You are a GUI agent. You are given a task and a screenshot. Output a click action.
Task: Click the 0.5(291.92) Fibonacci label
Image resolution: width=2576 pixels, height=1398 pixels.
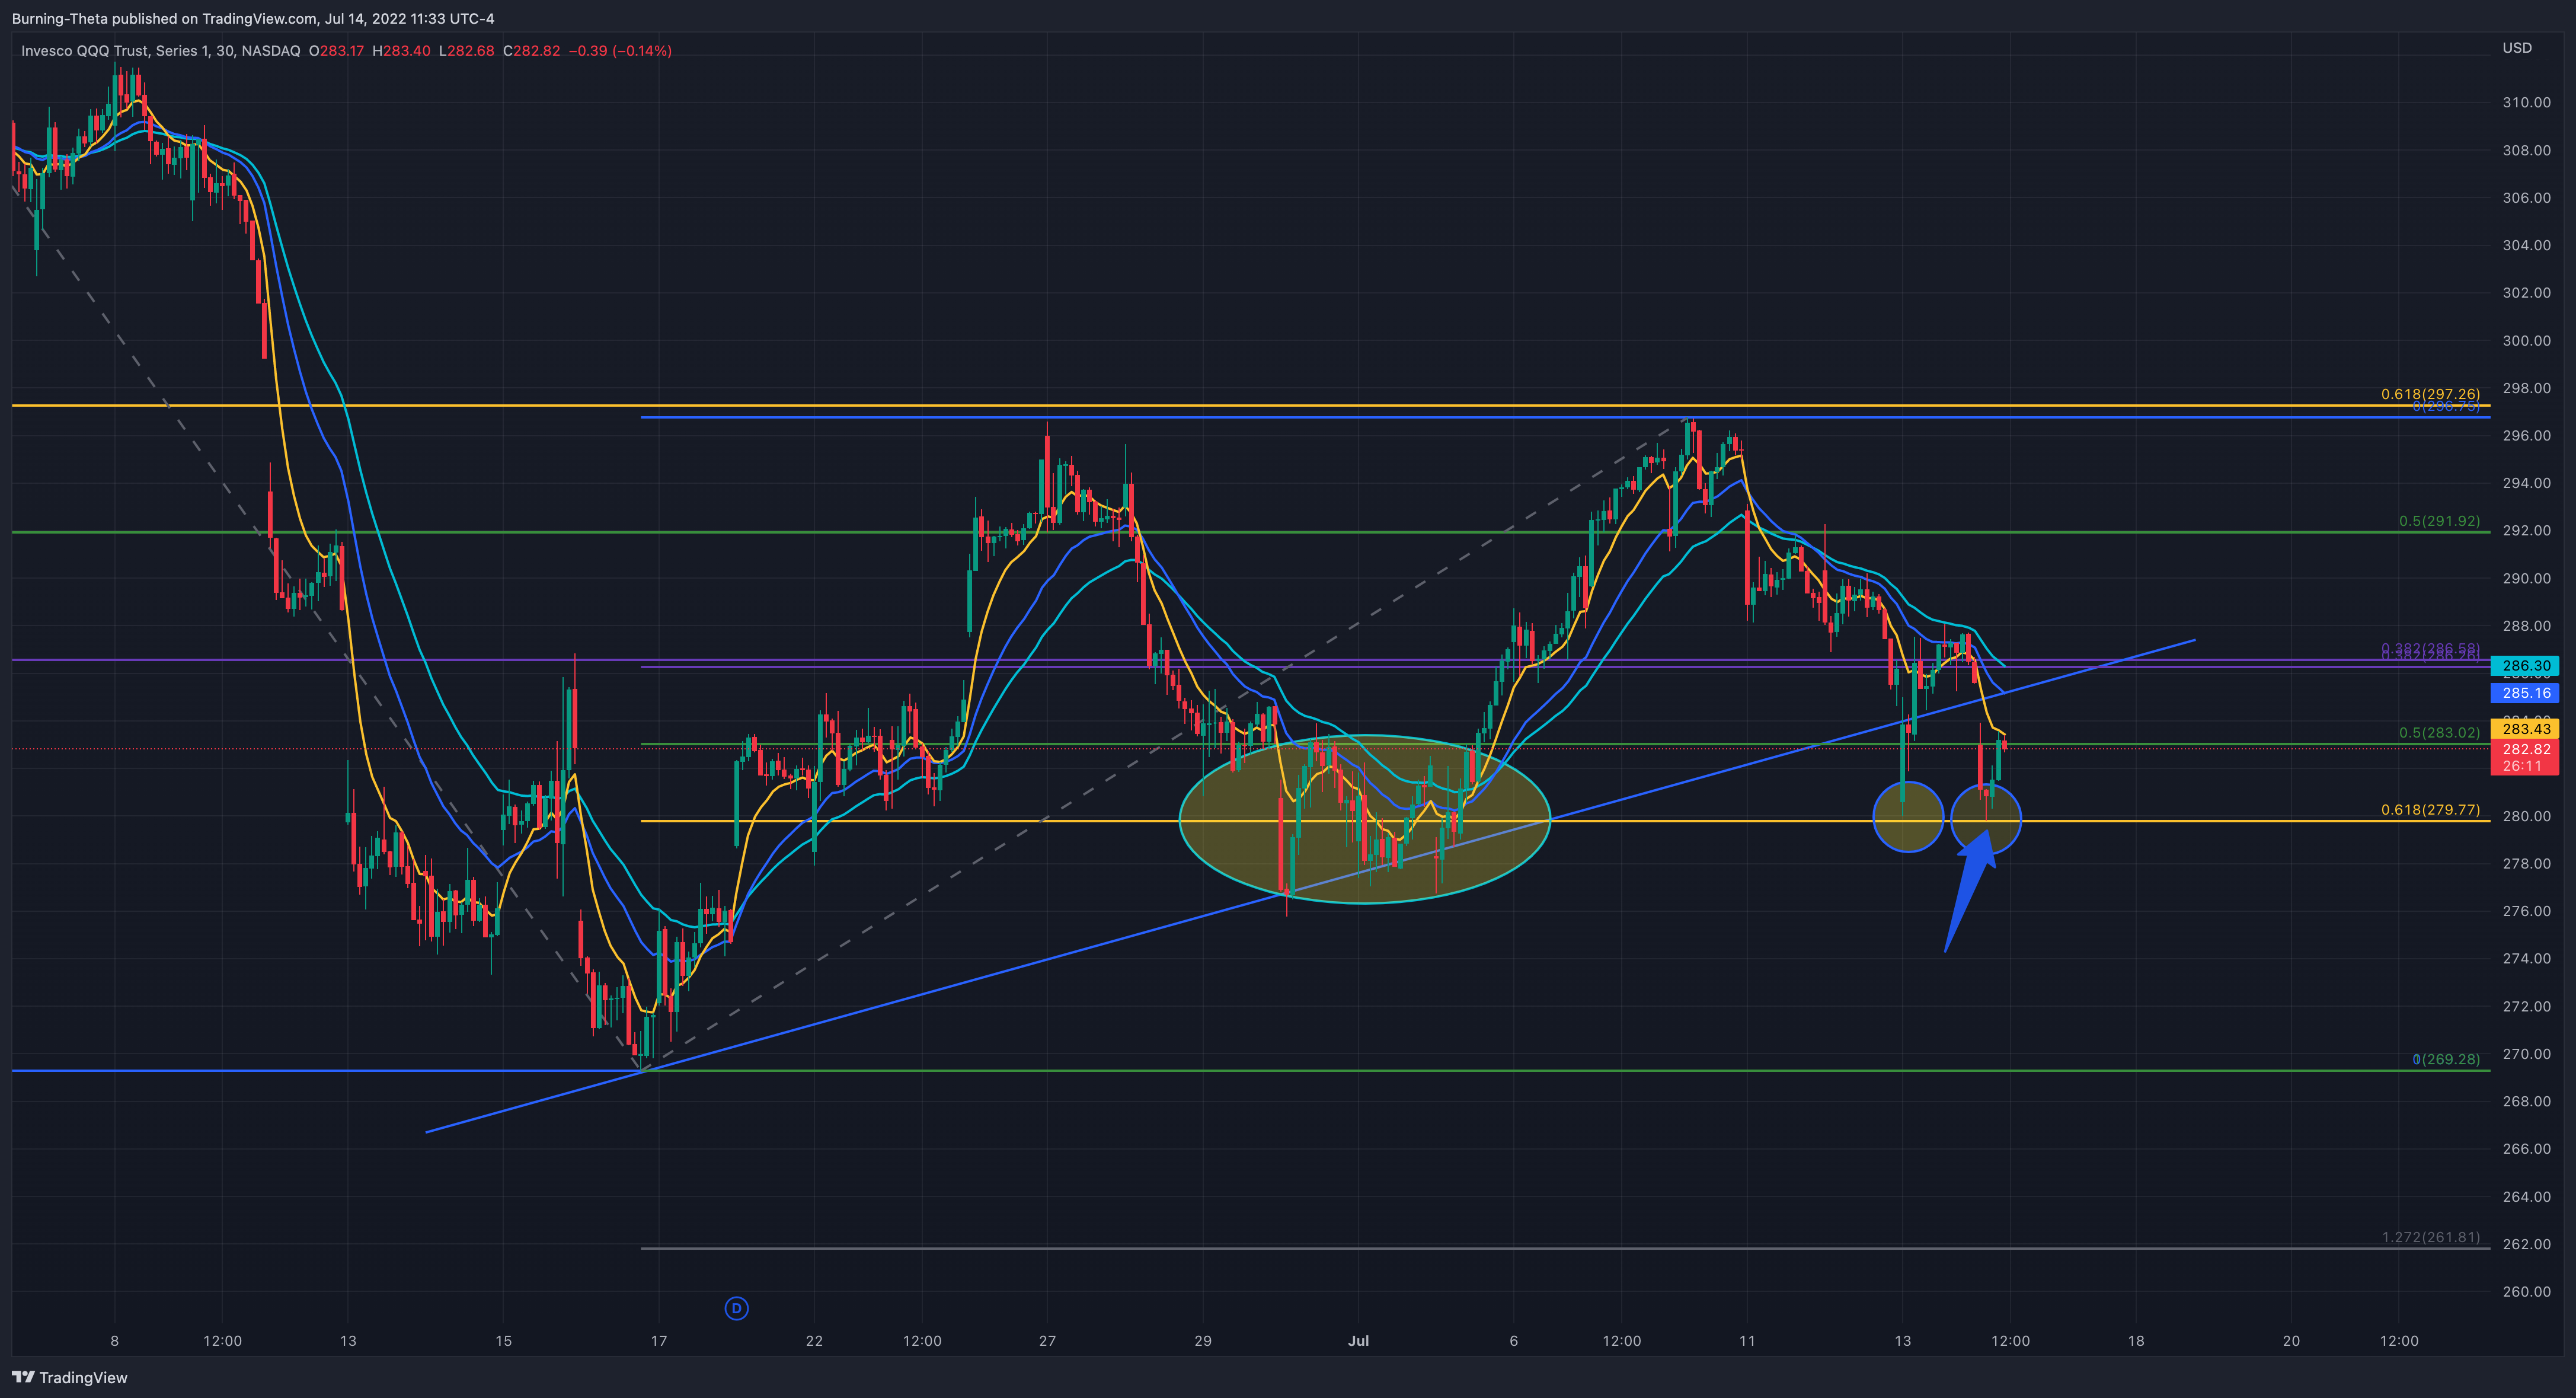point(2439,521)
